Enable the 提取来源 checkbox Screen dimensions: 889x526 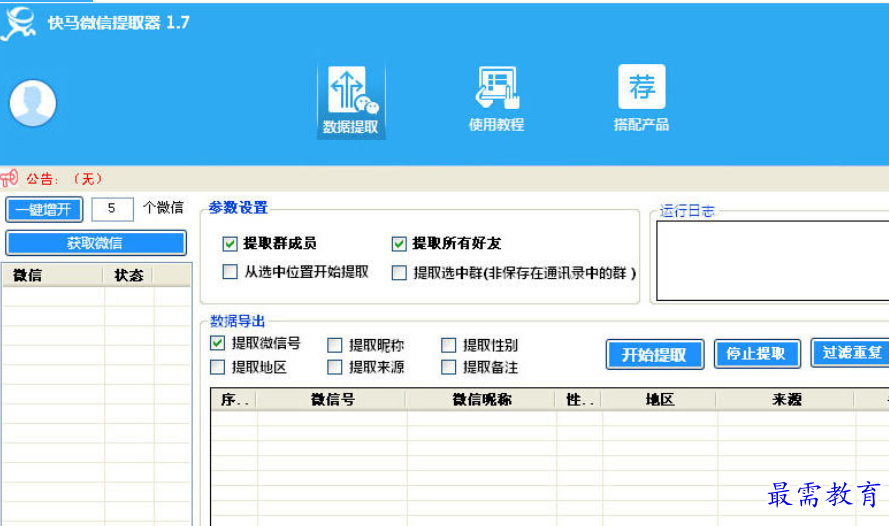tap(335, 367)
